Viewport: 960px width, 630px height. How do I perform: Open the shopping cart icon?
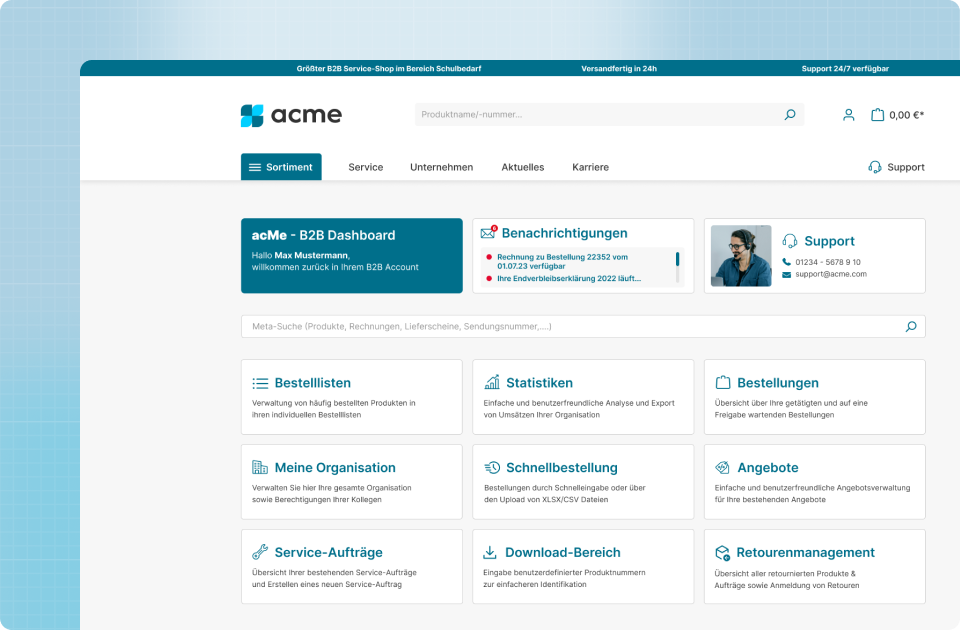(x=877, y=115)
